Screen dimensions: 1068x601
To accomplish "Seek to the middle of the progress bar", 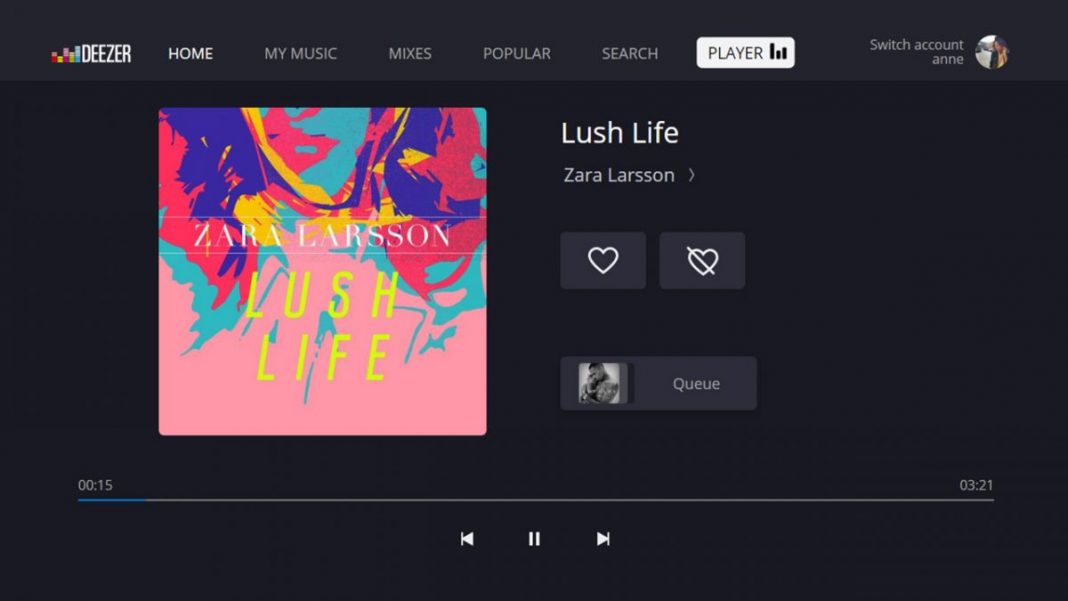I will pyautogui.click(x=535, y=499).
